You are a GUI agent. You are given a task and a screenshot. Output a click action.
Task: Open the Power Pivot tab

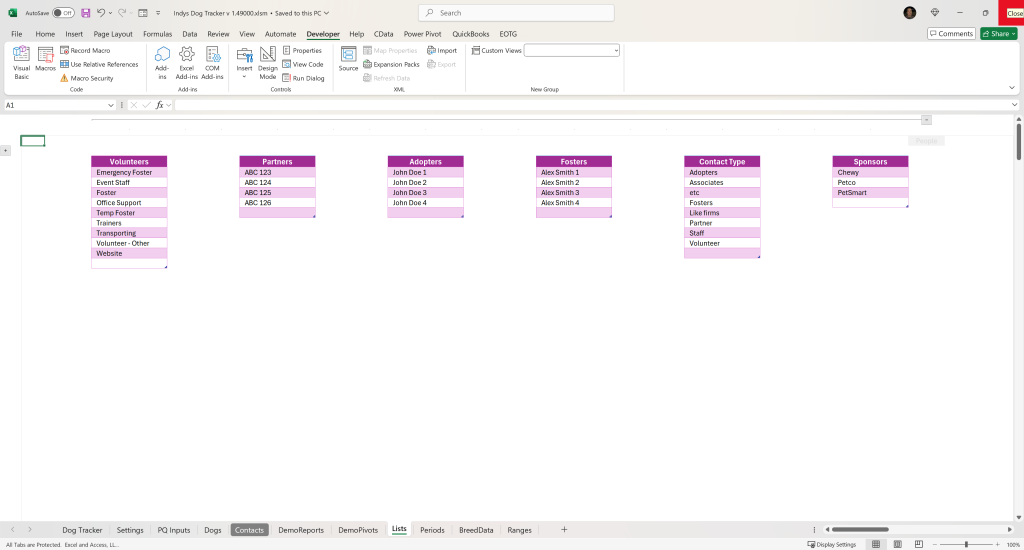click(x=423, y=34)
